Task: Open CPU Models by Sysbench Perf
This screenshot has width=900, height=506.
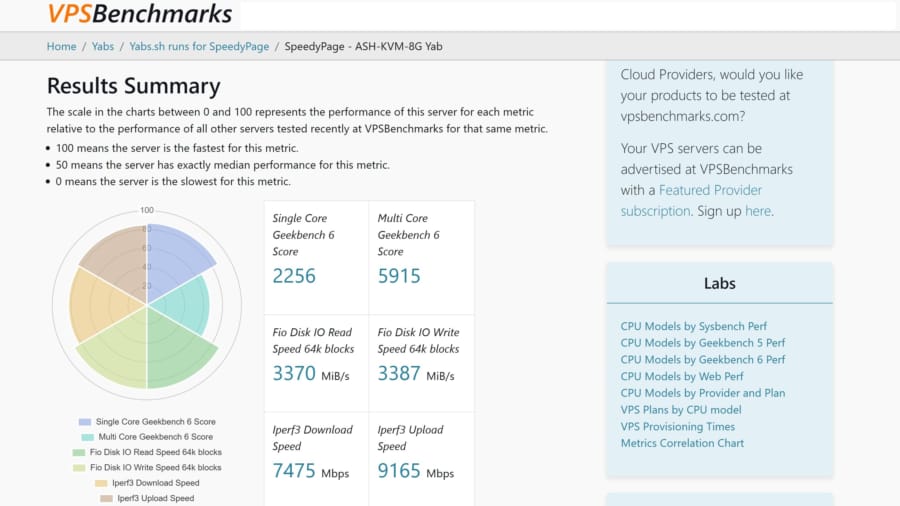Action: pos(693,326)
